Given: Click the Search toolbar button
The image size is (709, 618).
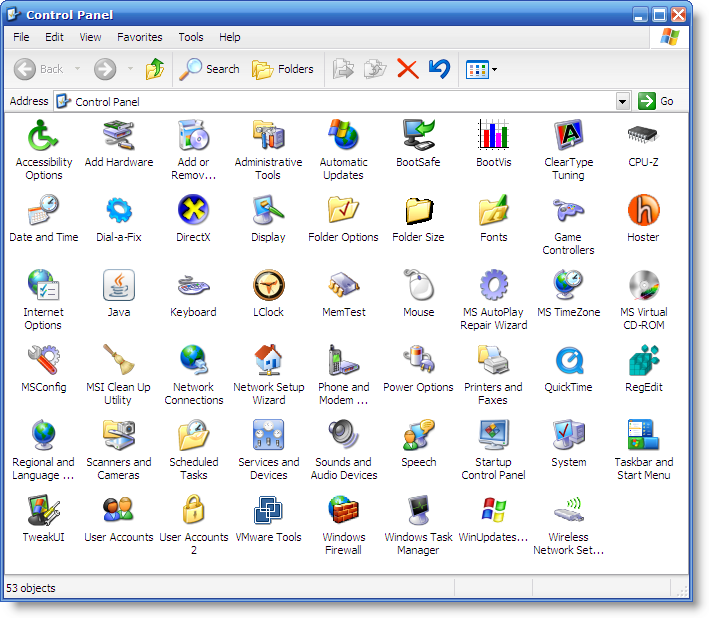Looking at the screenshot, I should [210, 69].
